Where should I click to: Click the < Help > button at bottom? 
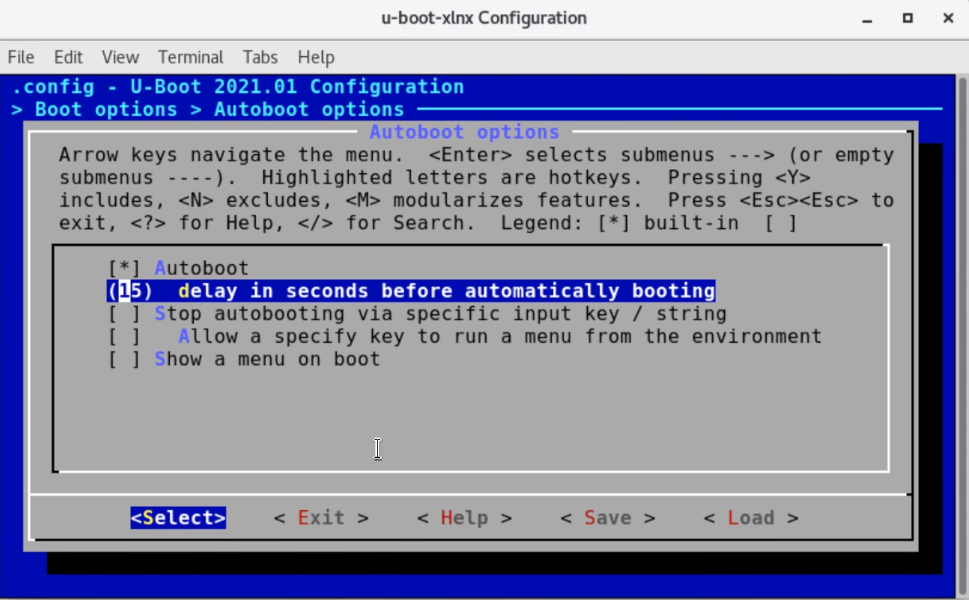click(x=464, y=518)
